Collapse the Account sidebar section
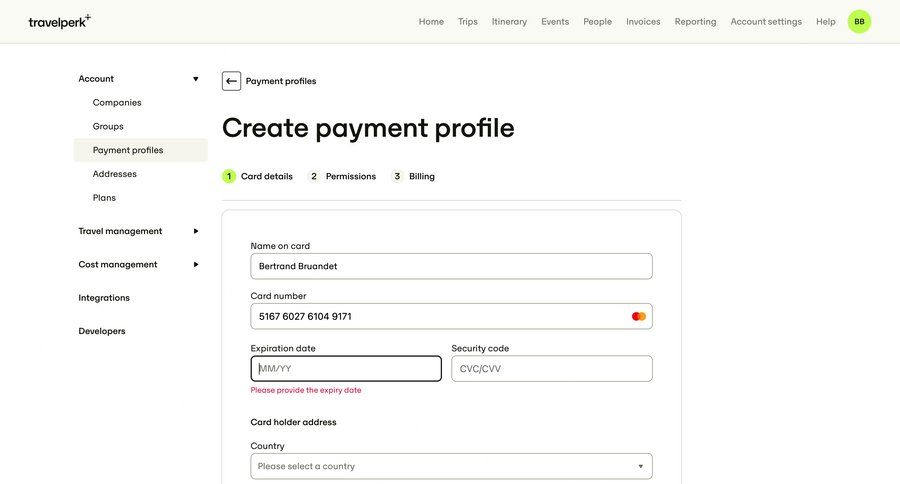 [196, 79]
